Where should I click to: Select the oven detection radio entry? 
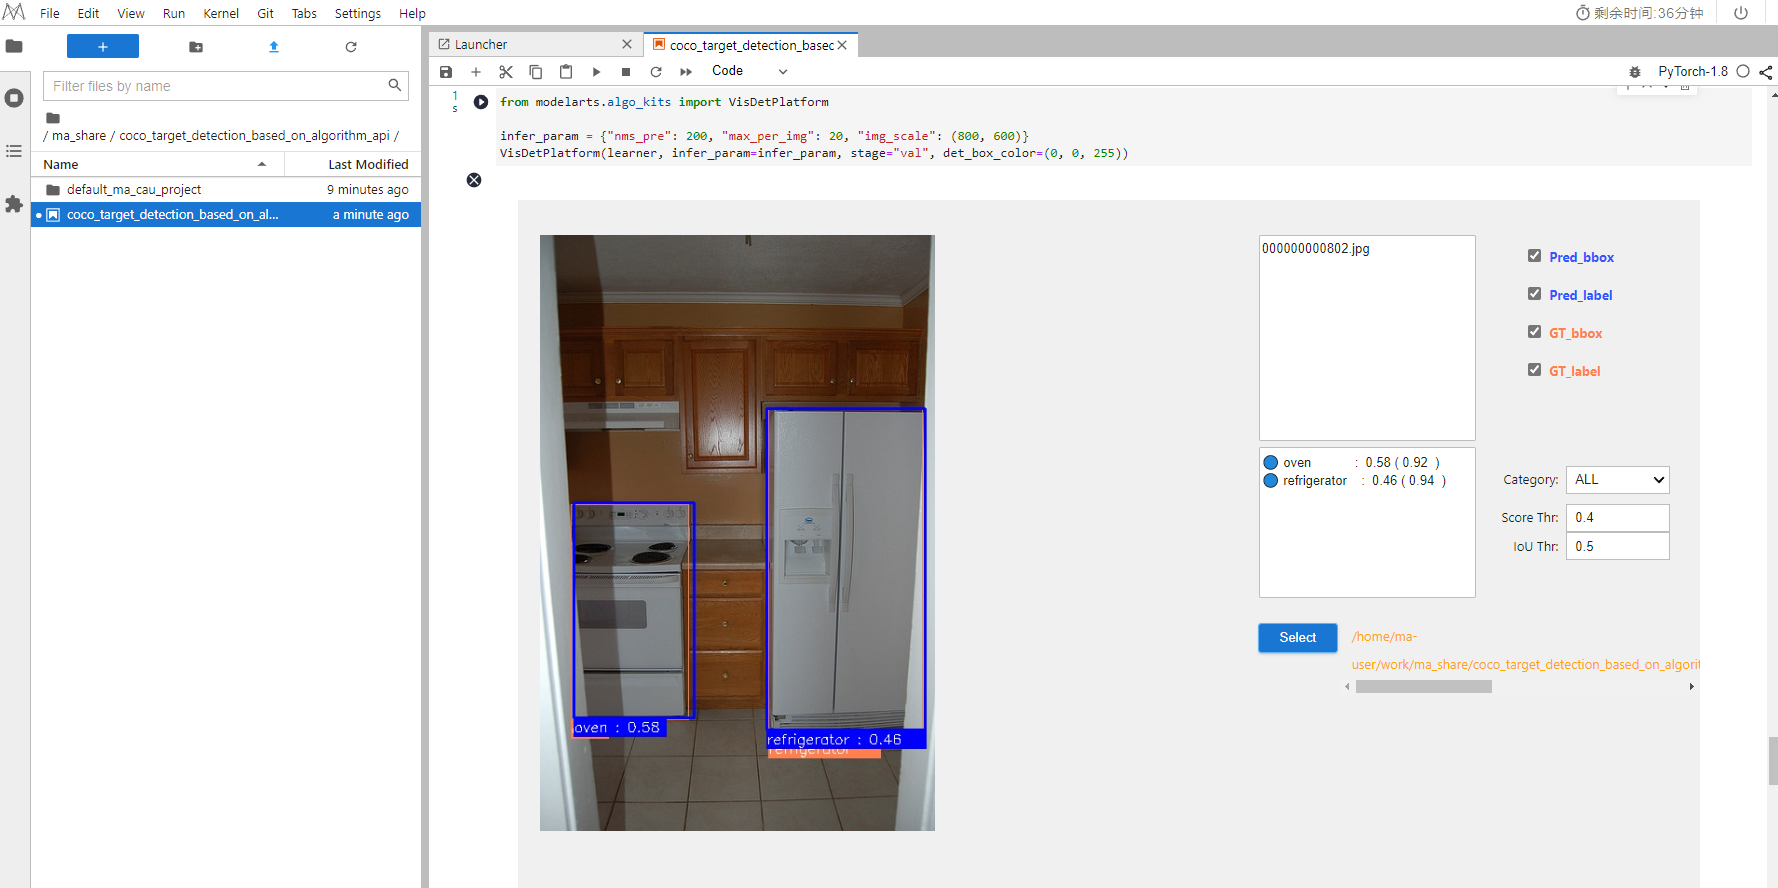(1271, 462)
